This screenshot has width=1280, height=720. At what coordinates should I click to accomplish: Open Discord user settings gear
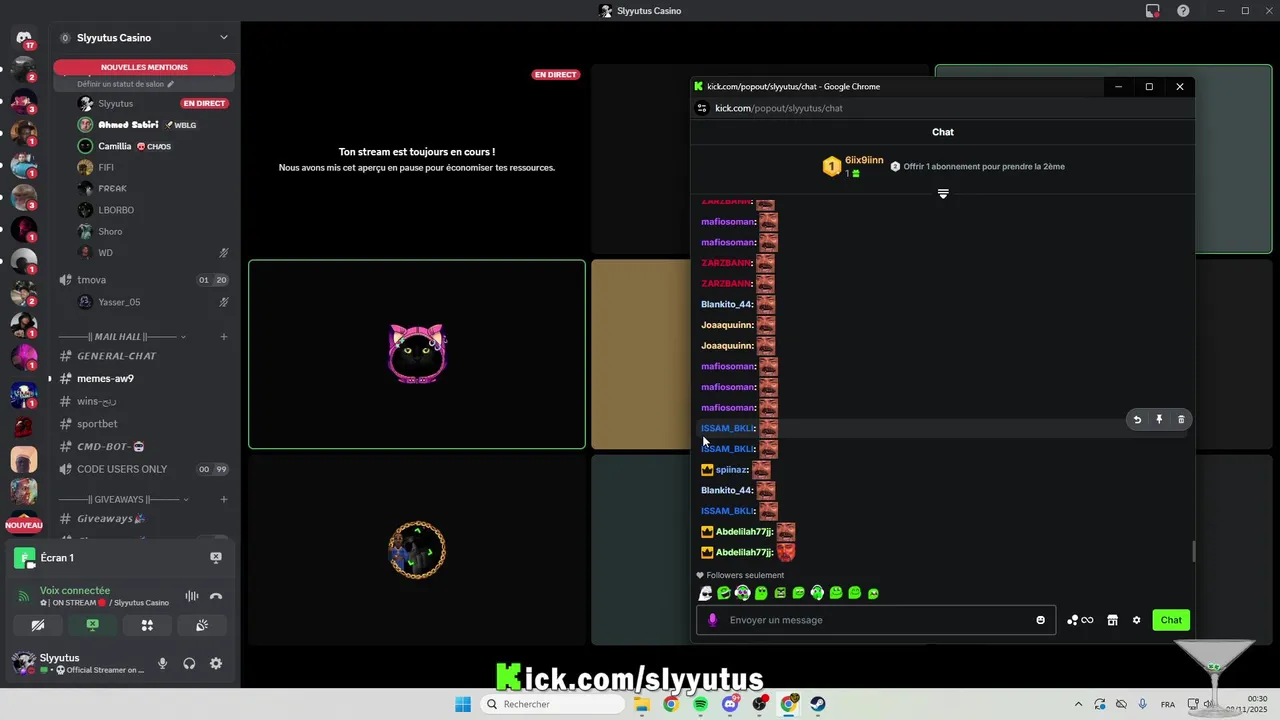[x=216, y=663]
